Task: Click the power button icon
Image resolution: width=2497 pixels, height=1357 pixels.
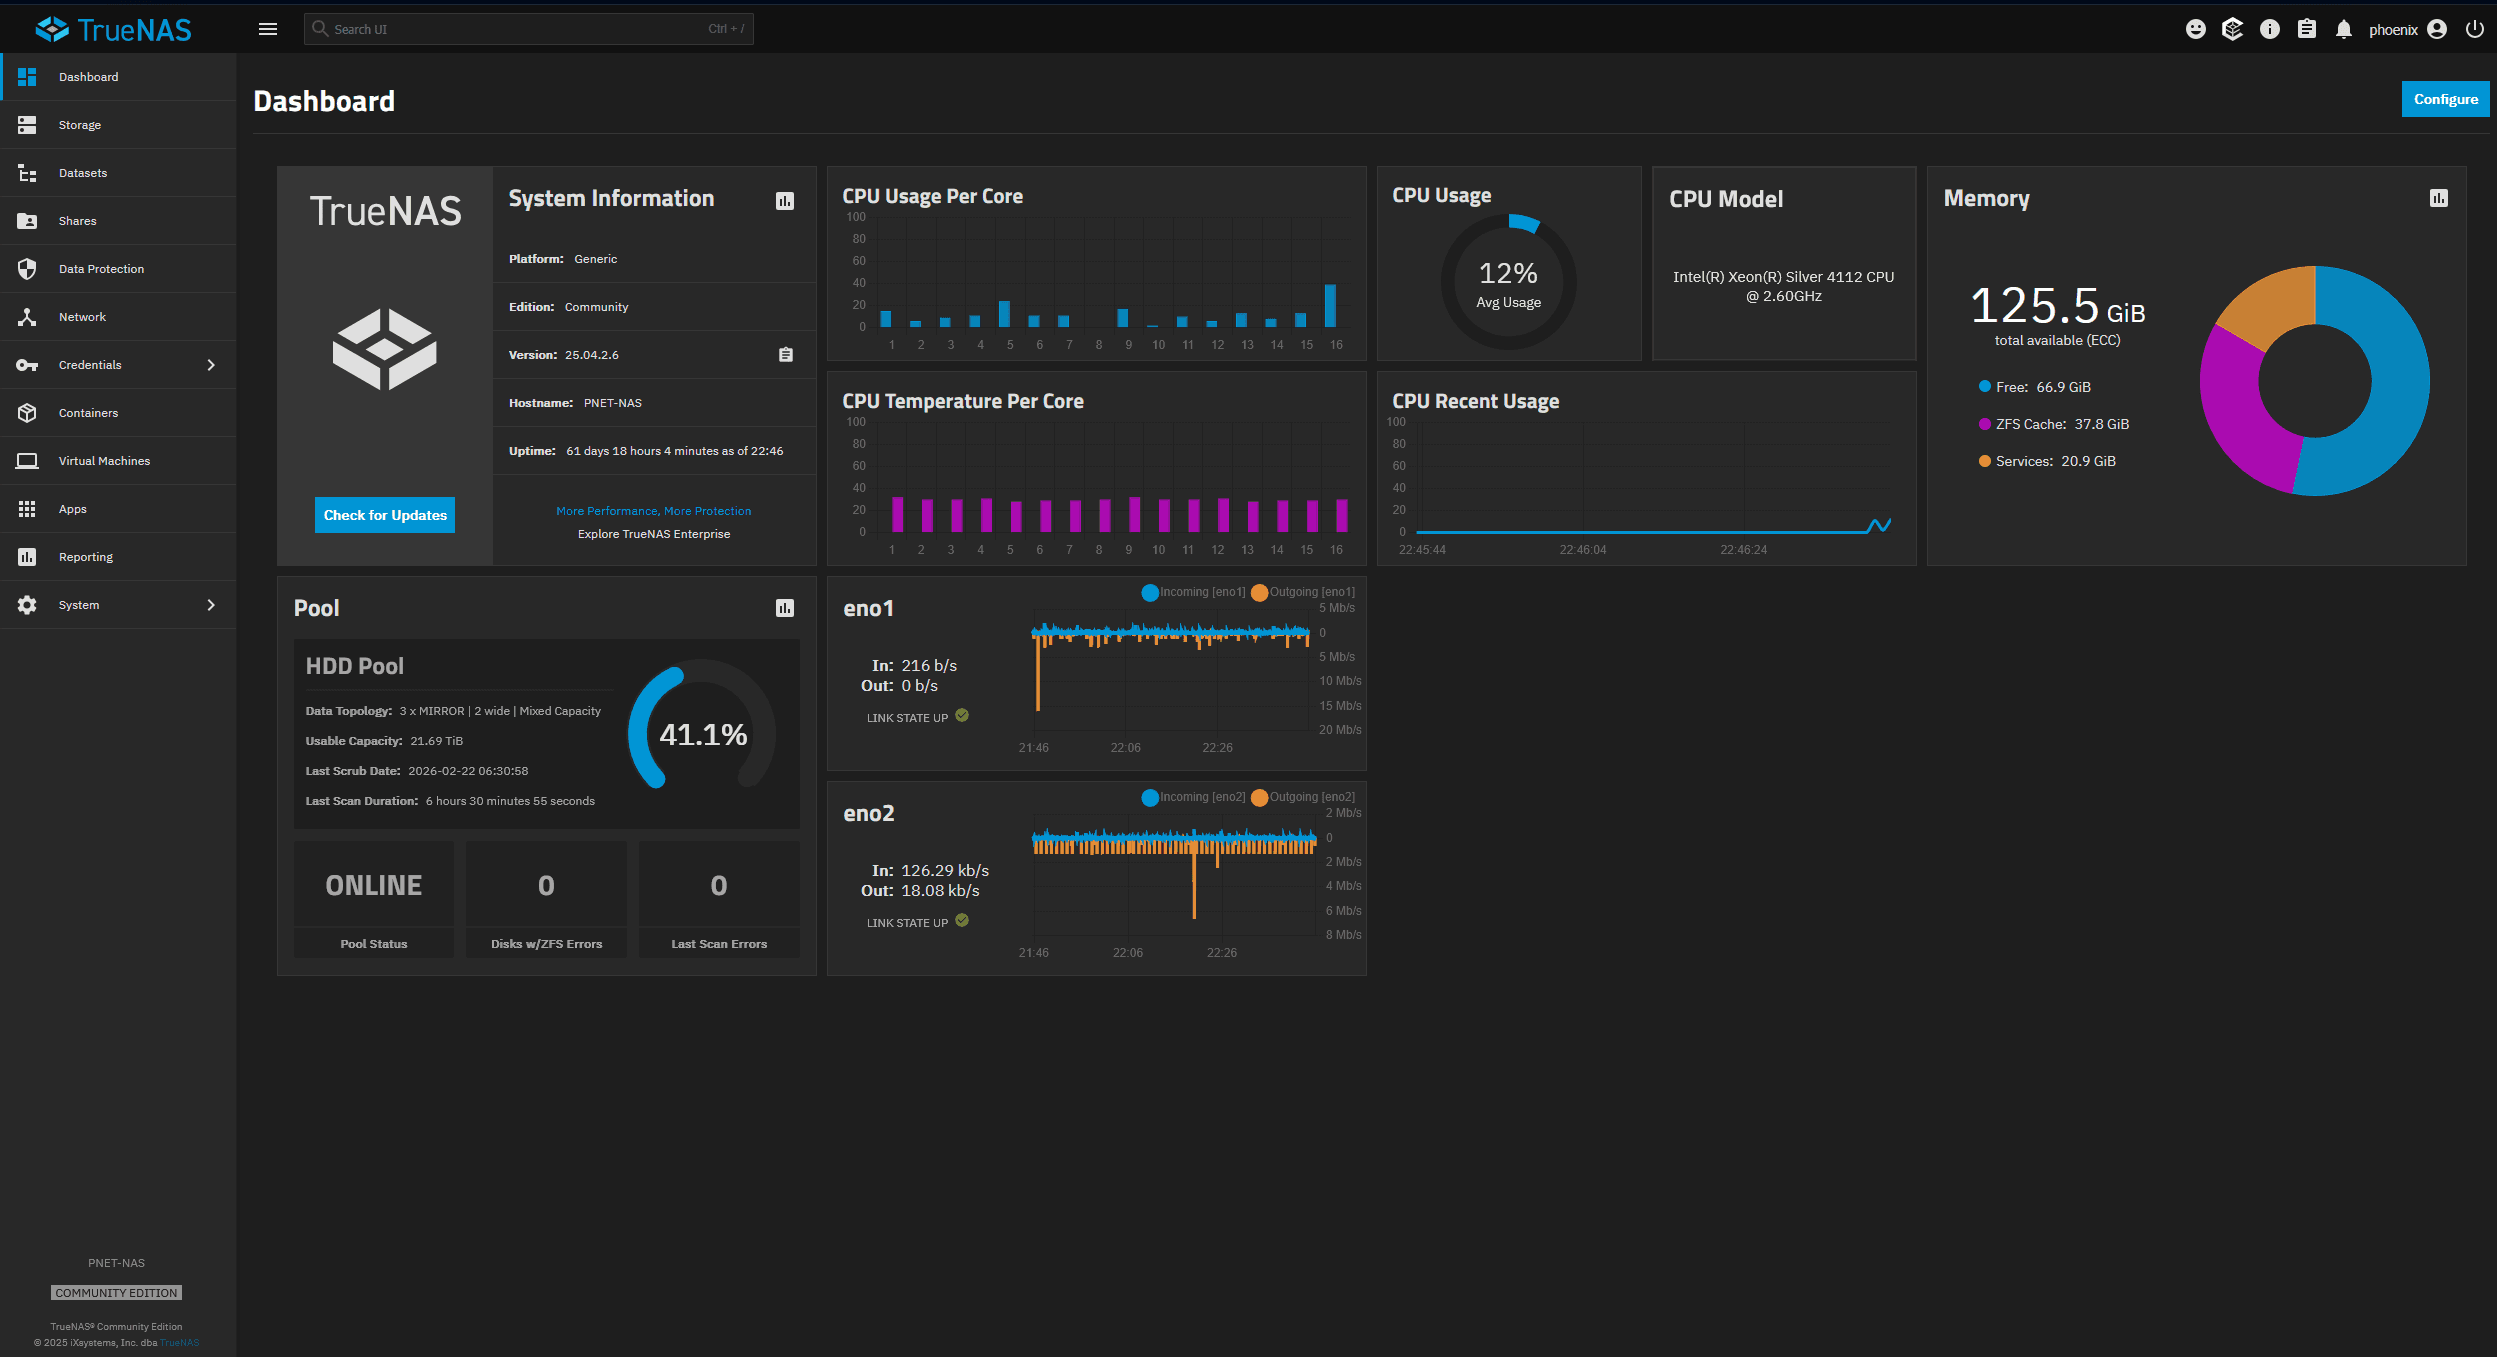Action: tap(2475, 28)
